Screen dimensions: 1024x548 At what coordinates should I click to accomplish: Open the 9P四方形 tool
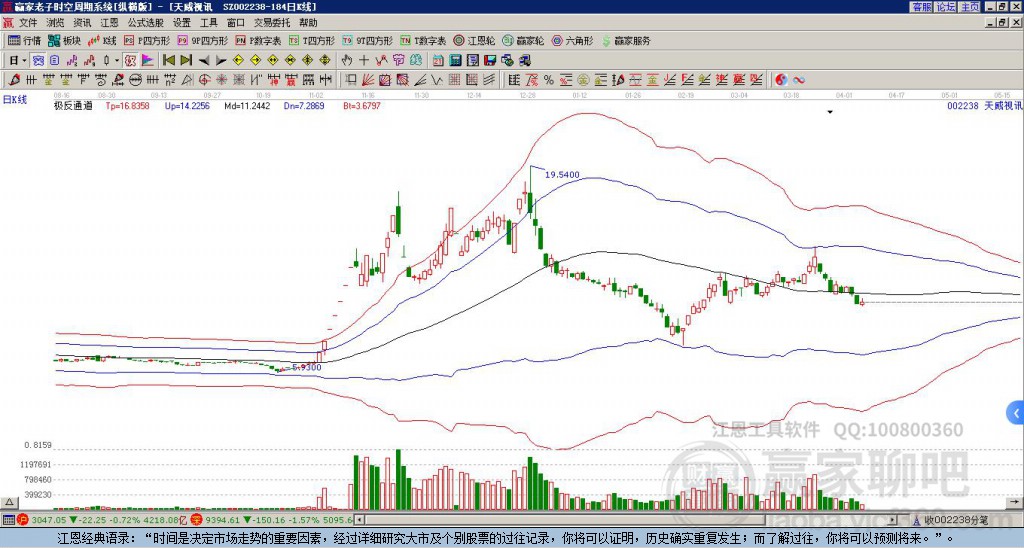[x=202, y=40]
